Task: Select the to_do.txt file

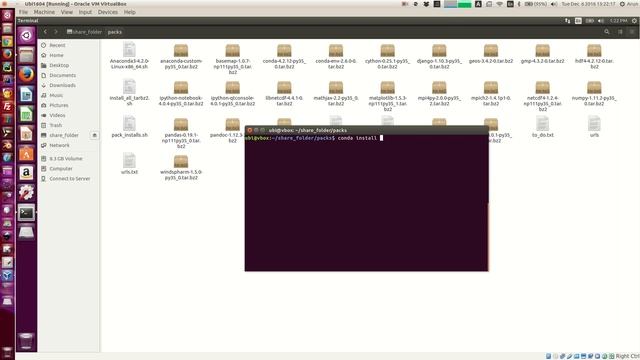Action: (x=542, y=127)
